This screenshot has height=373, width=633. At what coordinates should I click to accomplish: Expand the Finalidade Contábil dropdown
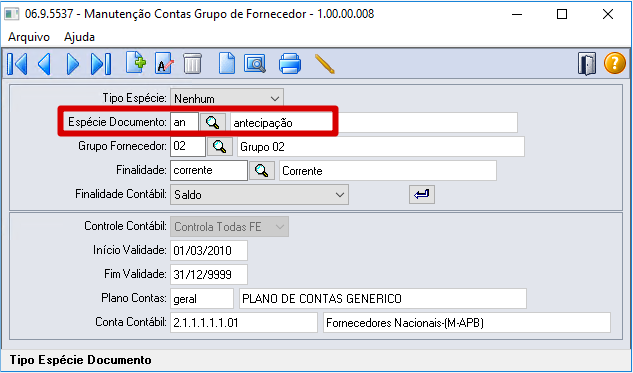[x=259, y=195]
